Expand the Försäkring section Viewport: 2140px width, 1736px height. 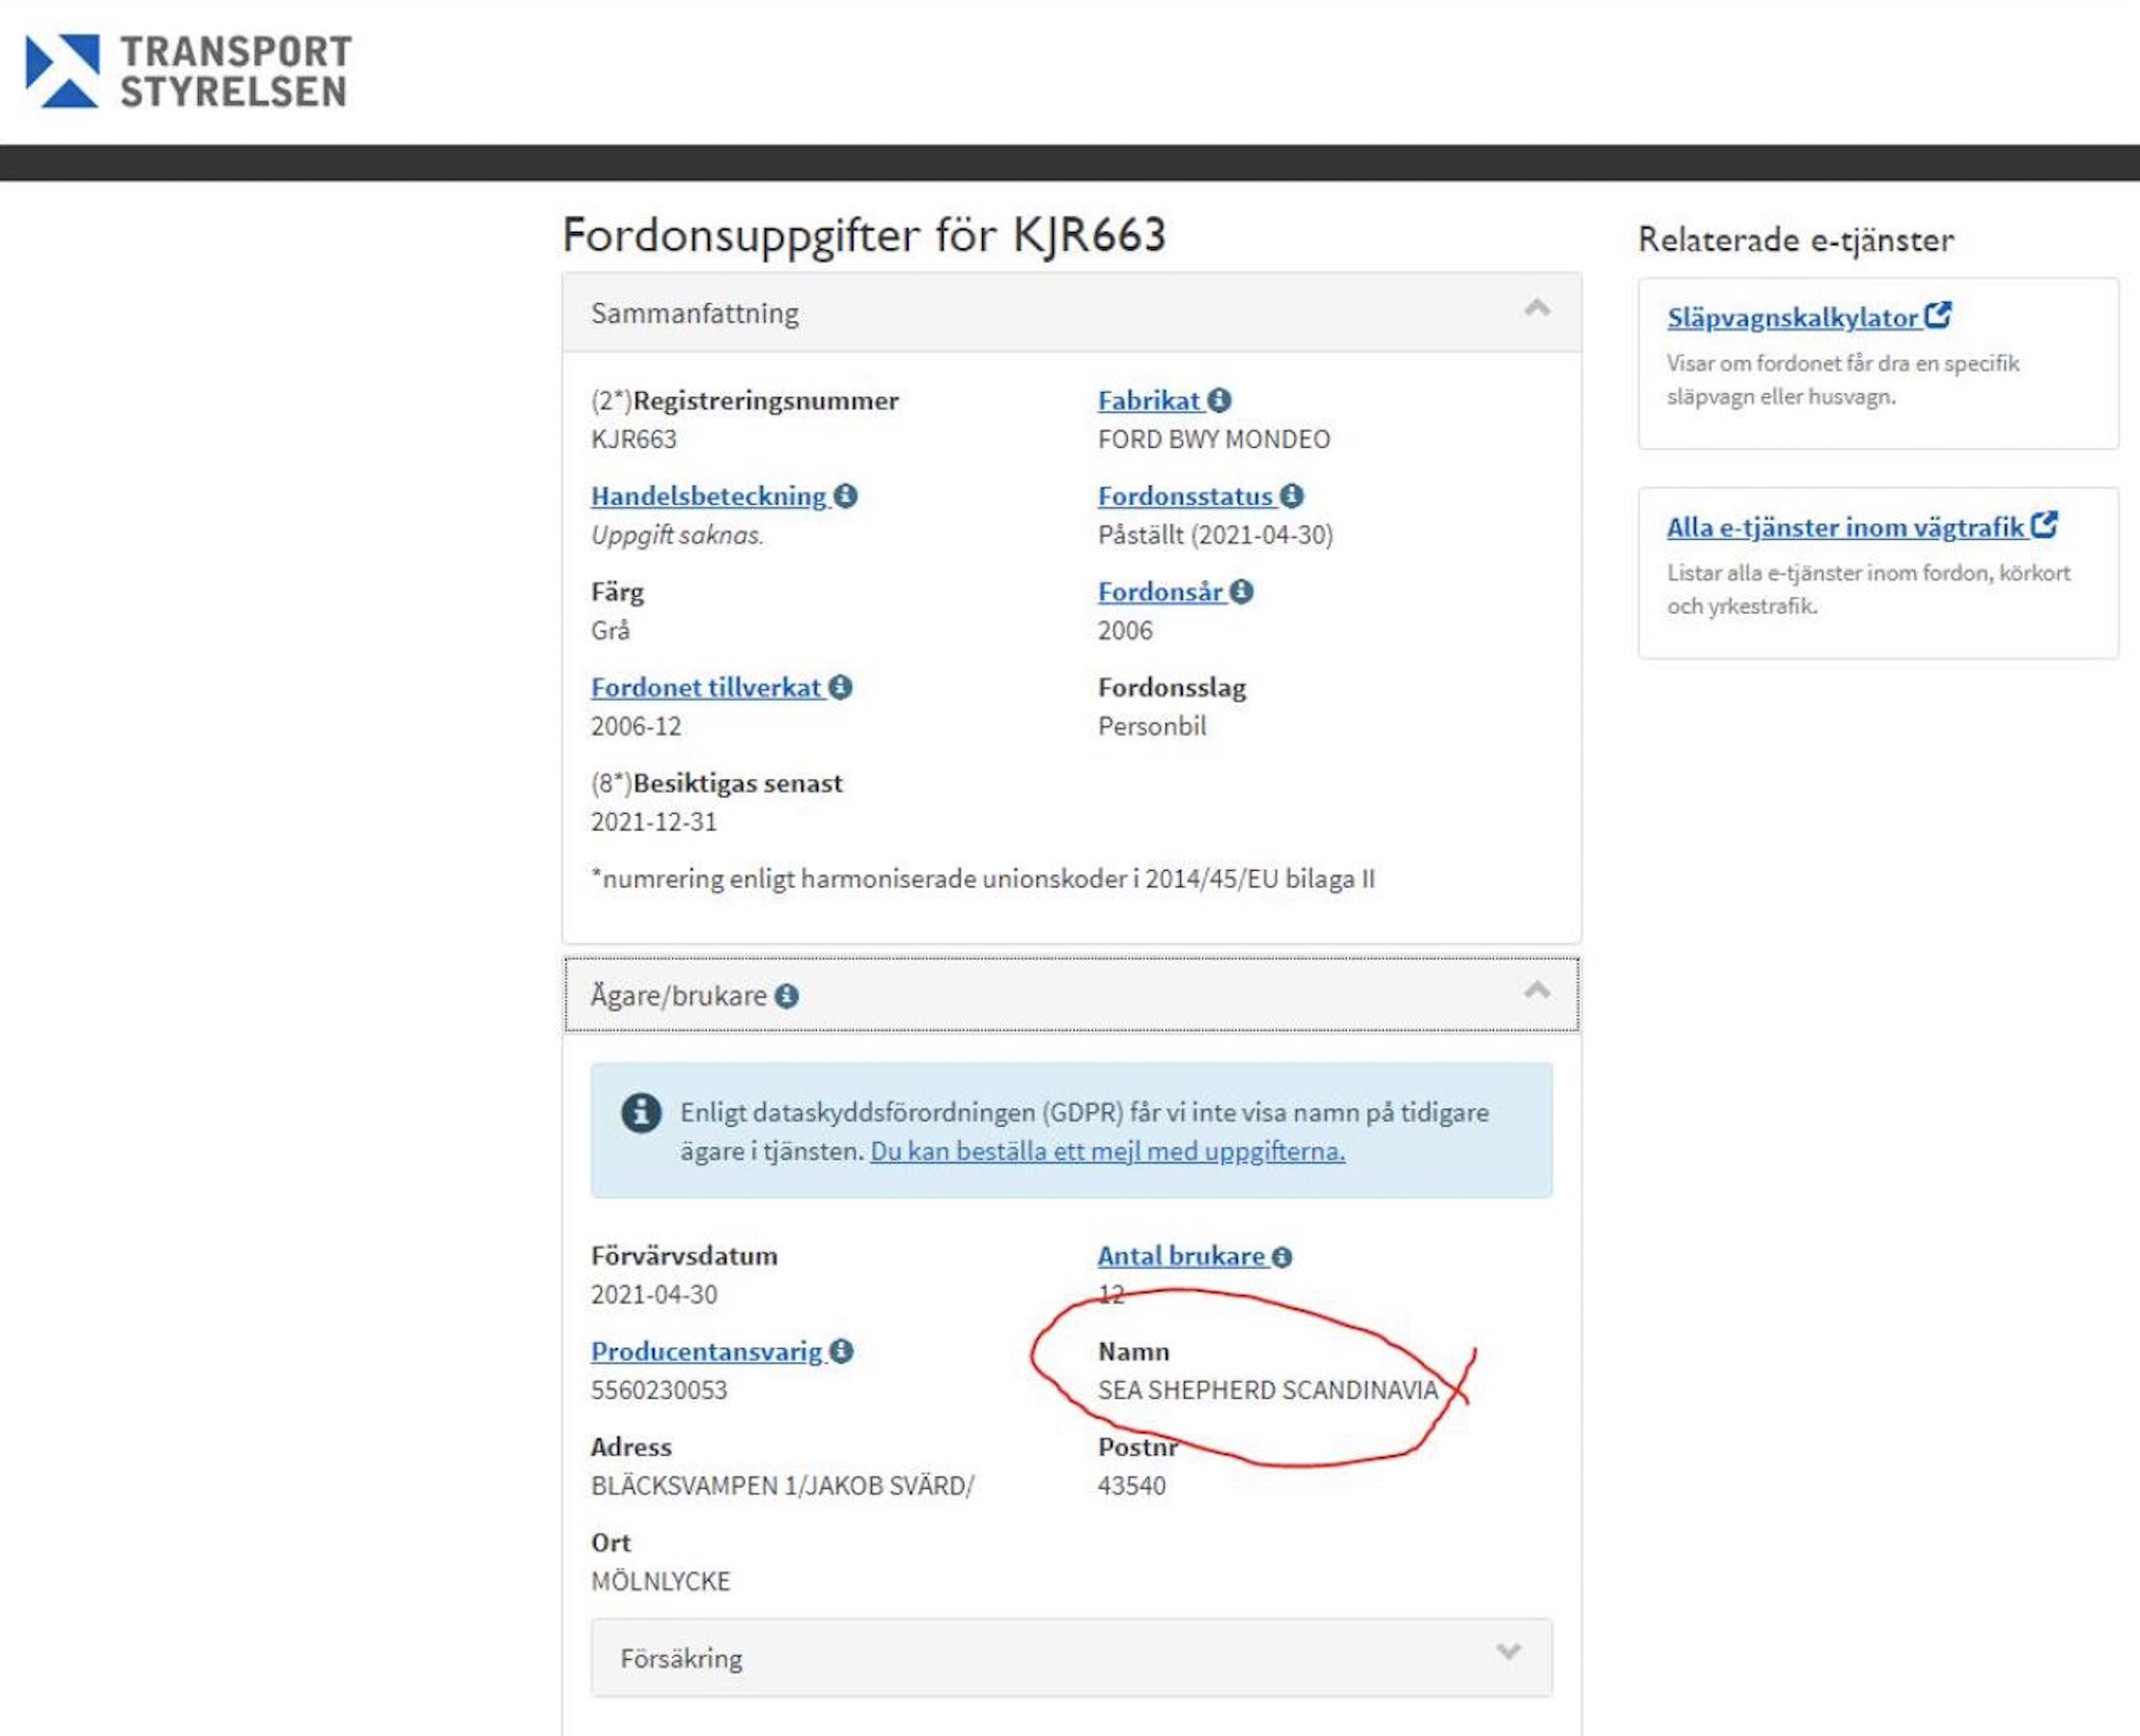pos(1508,1651)
